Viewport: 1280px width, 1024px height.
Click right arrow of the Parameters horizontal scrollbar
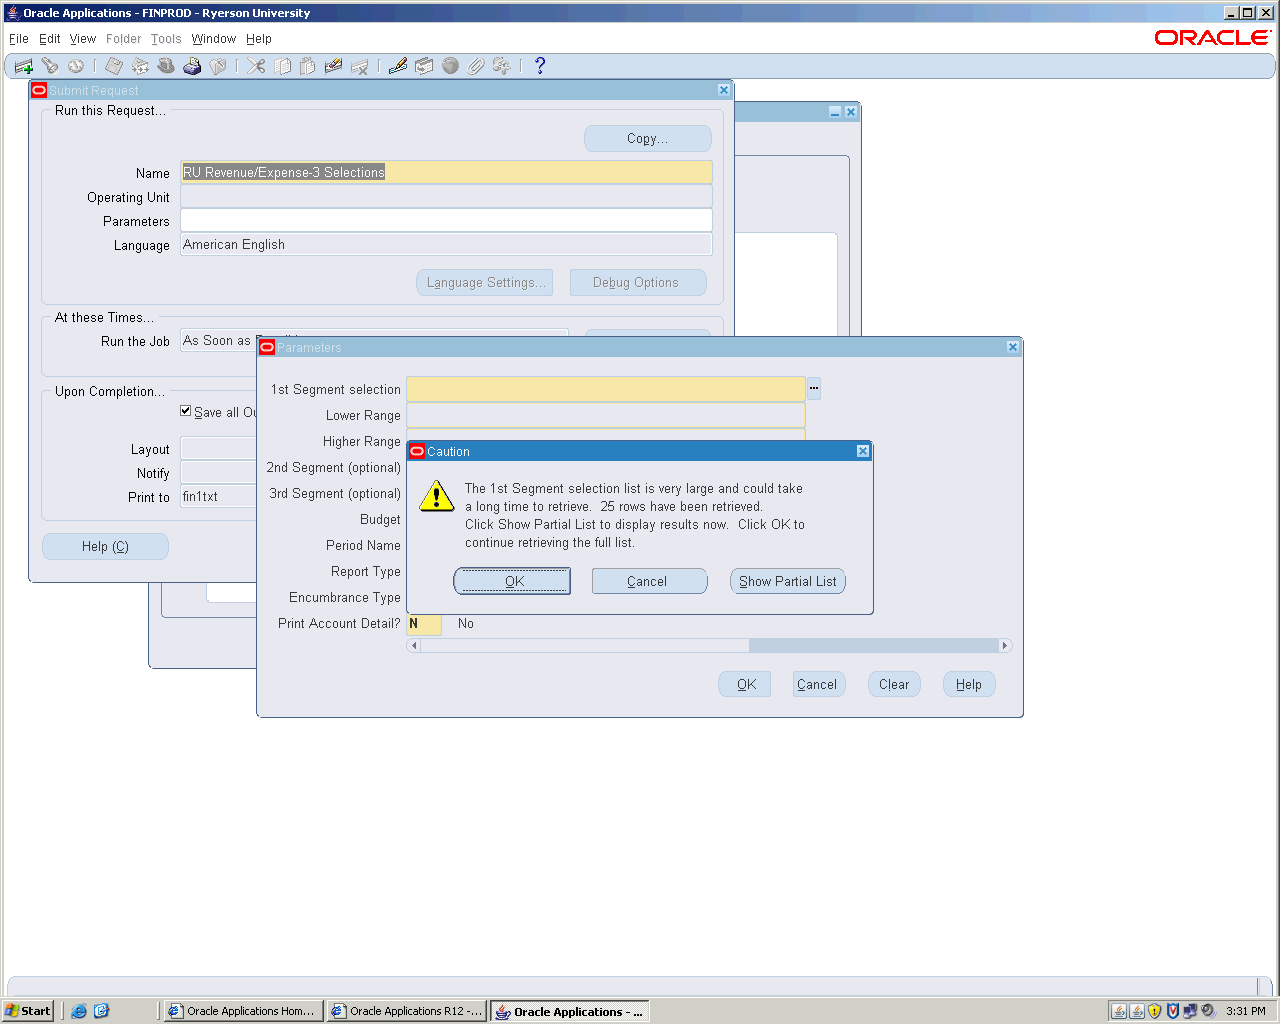coord(1005,646)
